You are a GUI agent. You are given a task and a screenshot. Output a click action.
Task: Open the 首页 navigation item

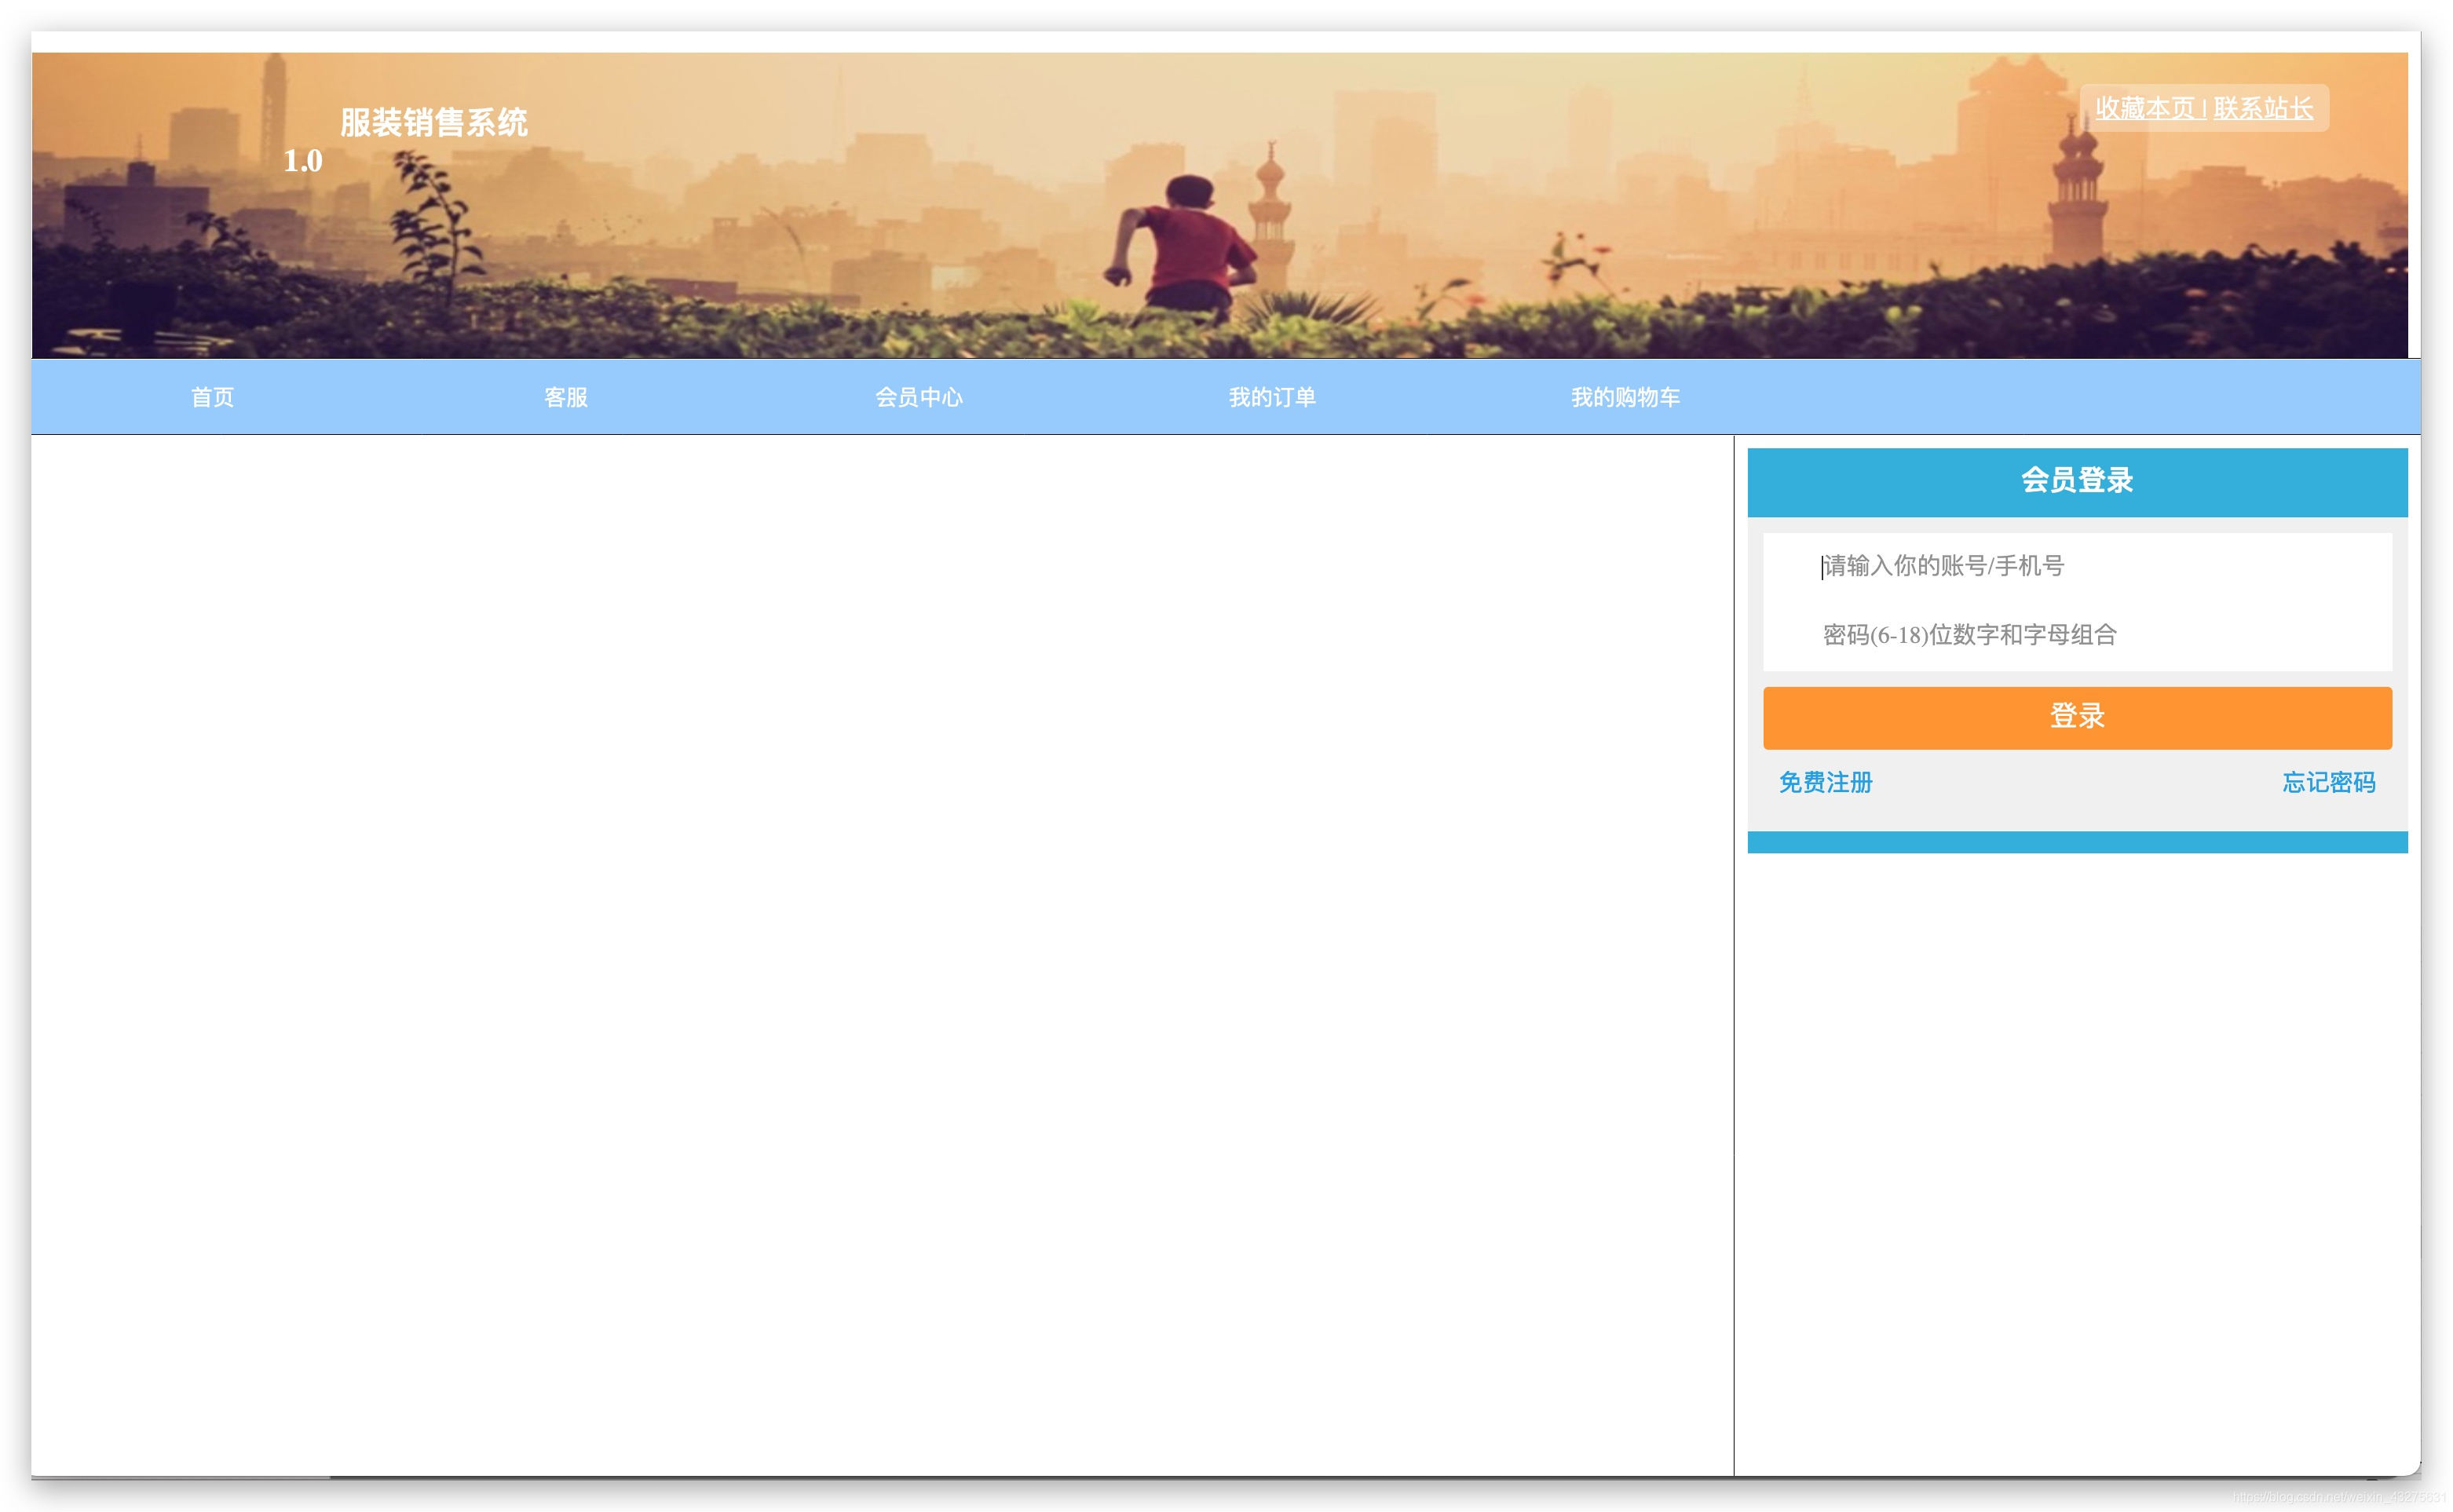point(212,397)
